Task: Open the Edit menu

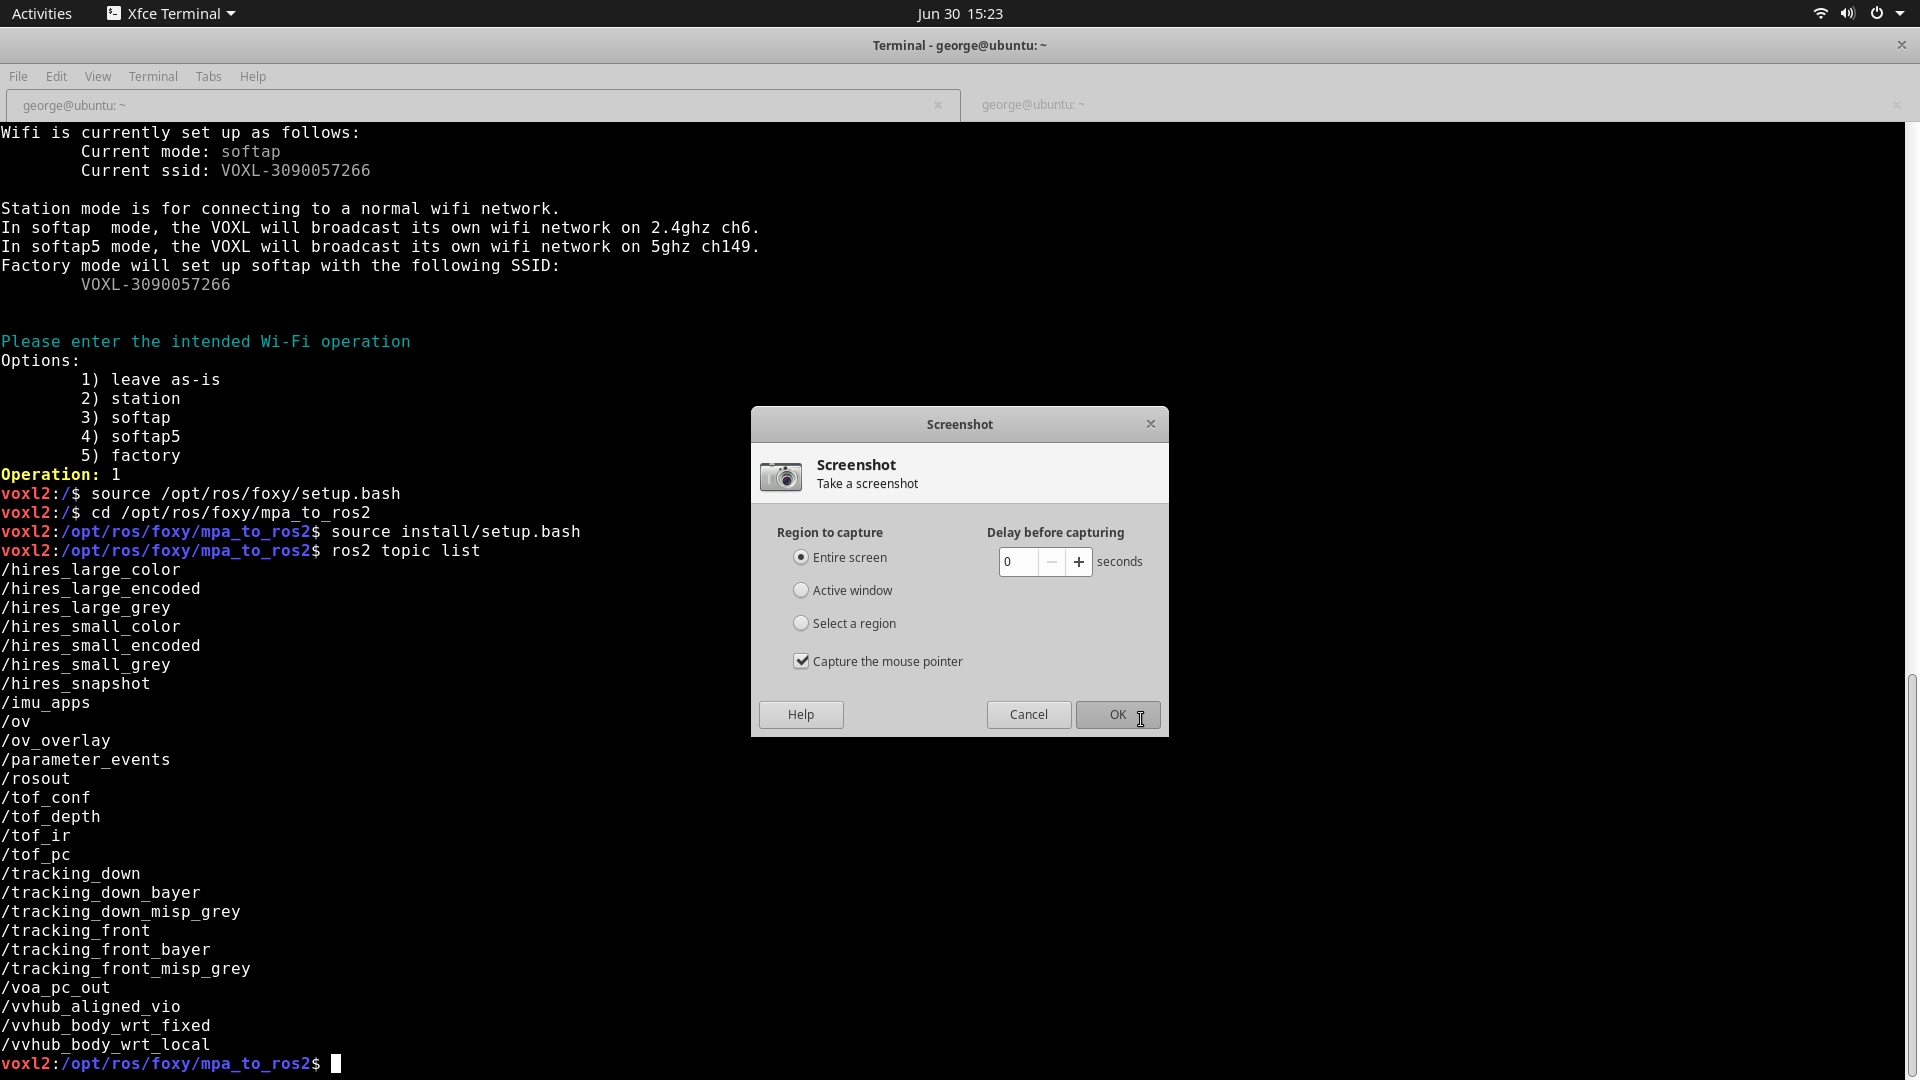Action: coord(56,77)
